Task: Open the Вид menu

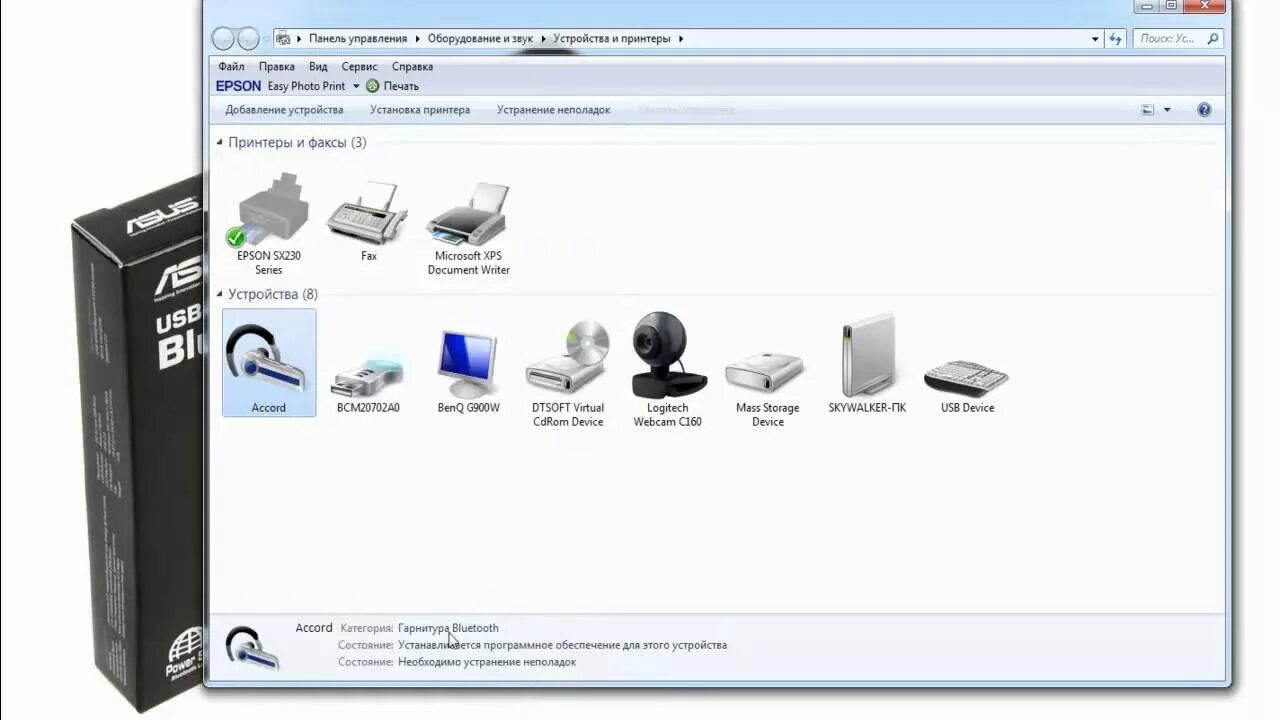Action: click(318, 67)
